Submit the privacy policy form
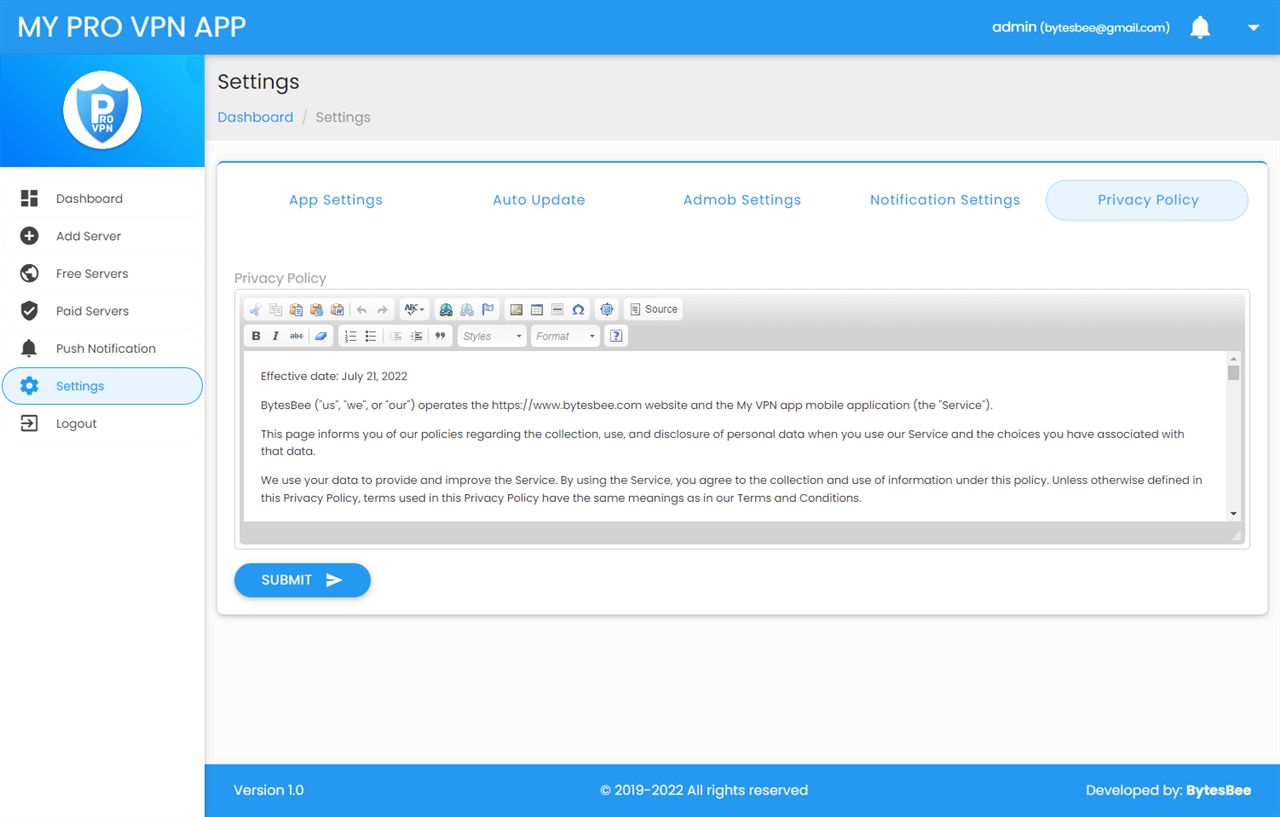1280x817 pixels. (302, 580)
